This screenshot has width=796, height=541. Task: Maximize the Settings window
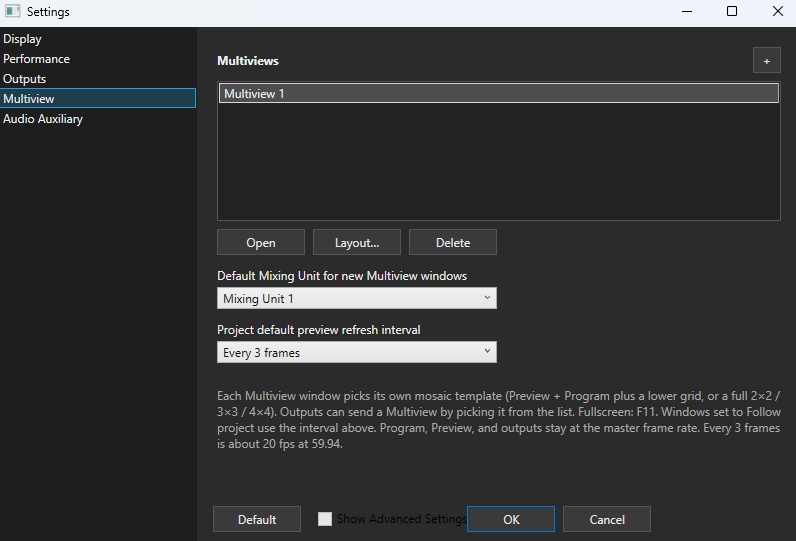tap(732, 11)
